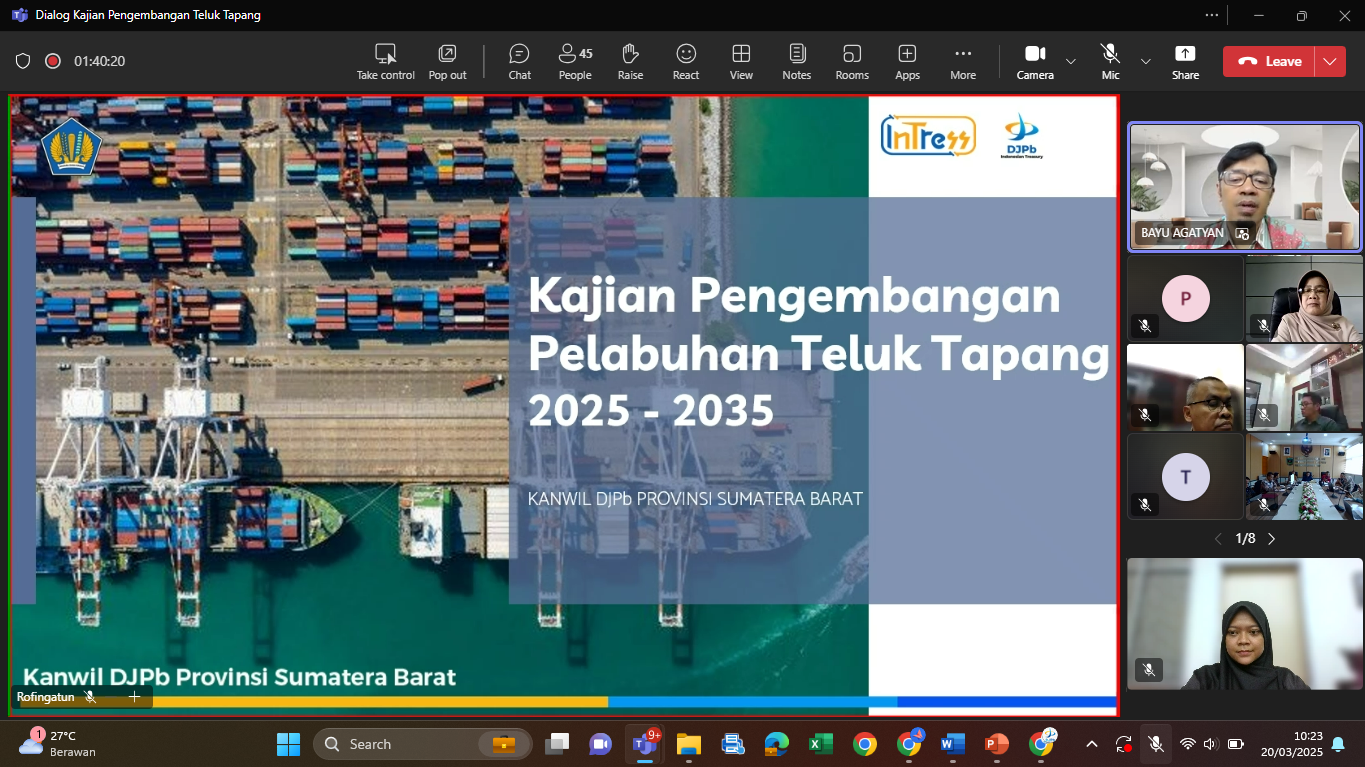The width and height of the screenshot is (1365, 767).
Task: Open volume control in system tray
Action: point(1210,744)
